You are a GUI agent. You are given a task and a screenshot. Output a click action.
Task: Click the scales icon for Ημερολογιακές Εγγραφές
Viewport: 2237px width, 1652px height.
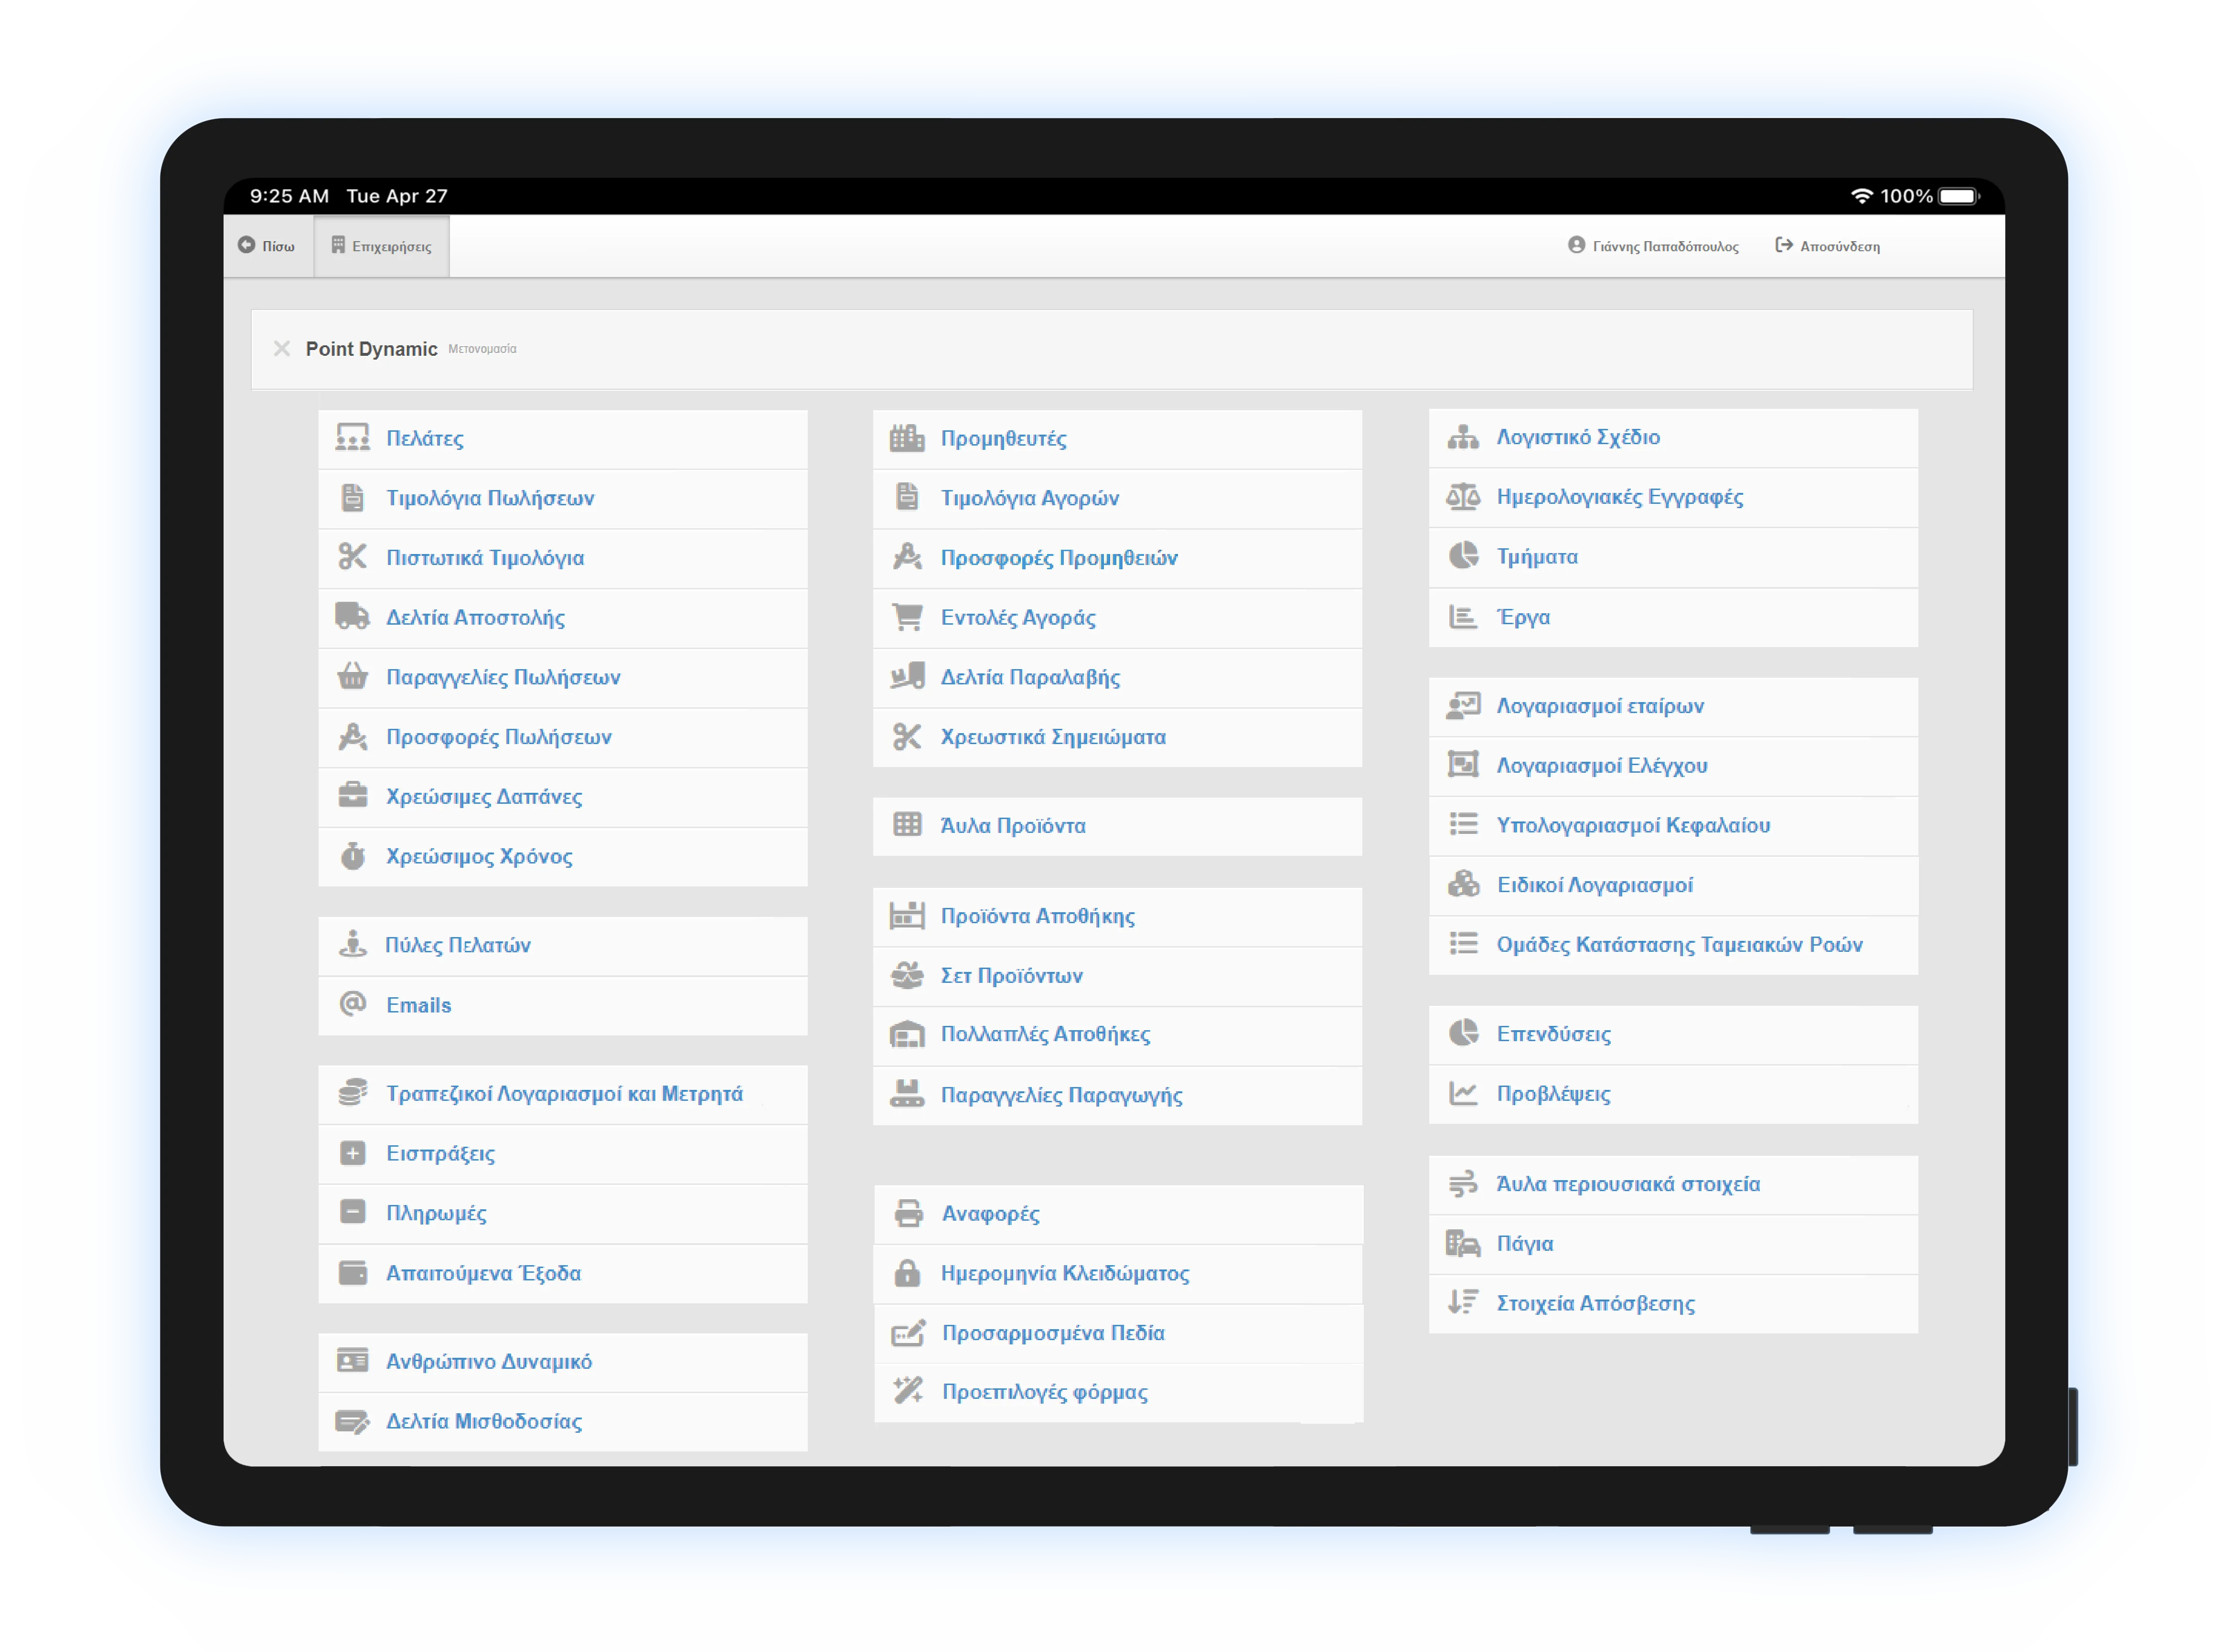point(1463,497)
